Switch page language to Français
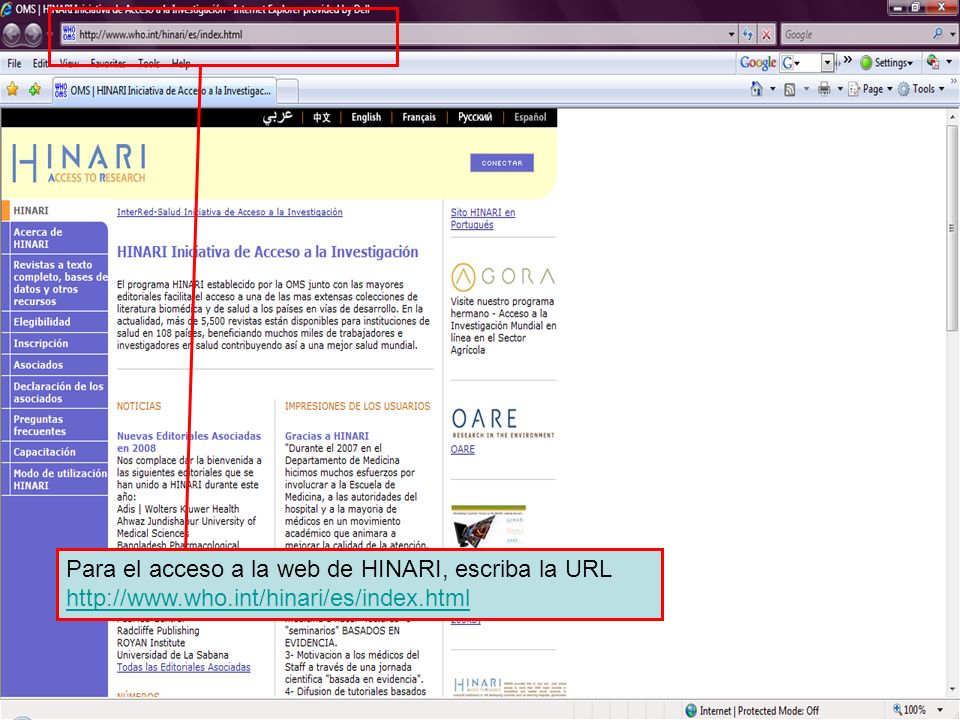Image resolution: width=960 pixels, height=720 pixels. (x=419, y=117)
